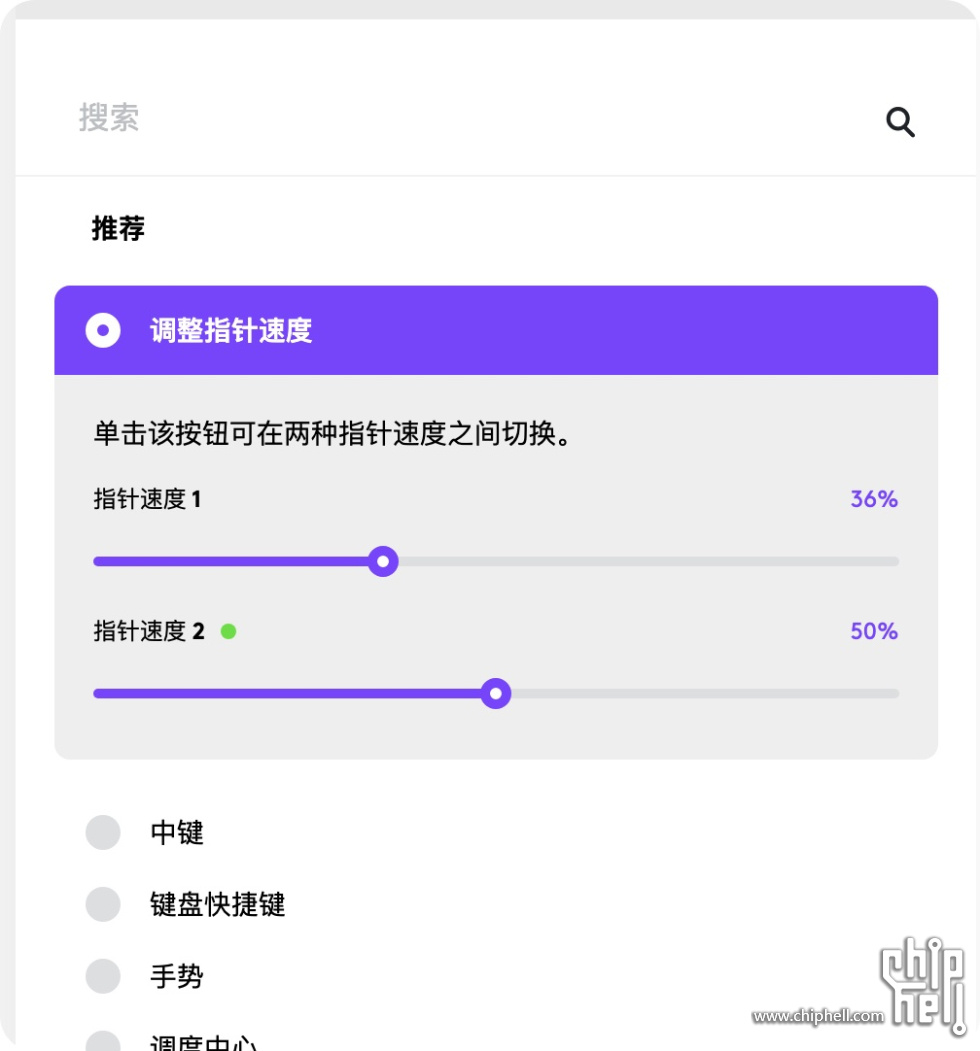Select the 键盘快捷键 radio option

coord(103,904)
